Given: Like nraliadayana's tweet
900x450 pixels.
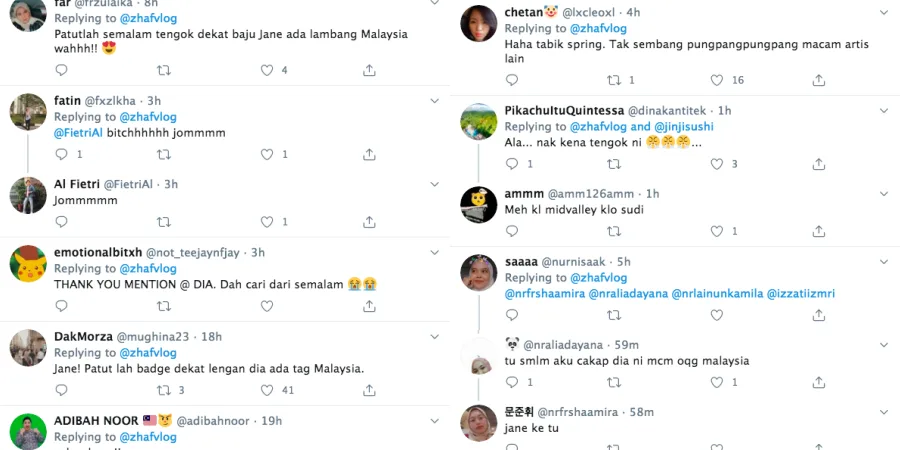Looking at the screenshot, I should coord(717,382).
